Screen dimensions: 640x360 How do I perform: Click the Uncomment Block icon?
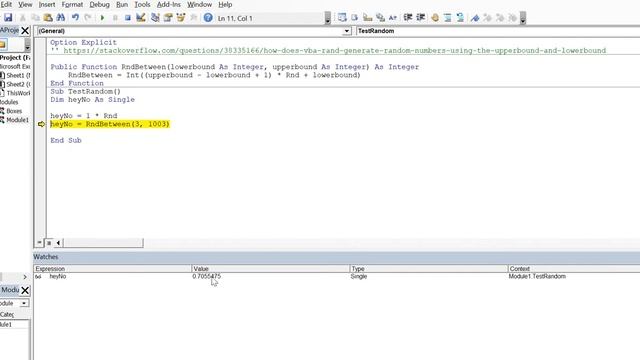(x=460, y=18)
